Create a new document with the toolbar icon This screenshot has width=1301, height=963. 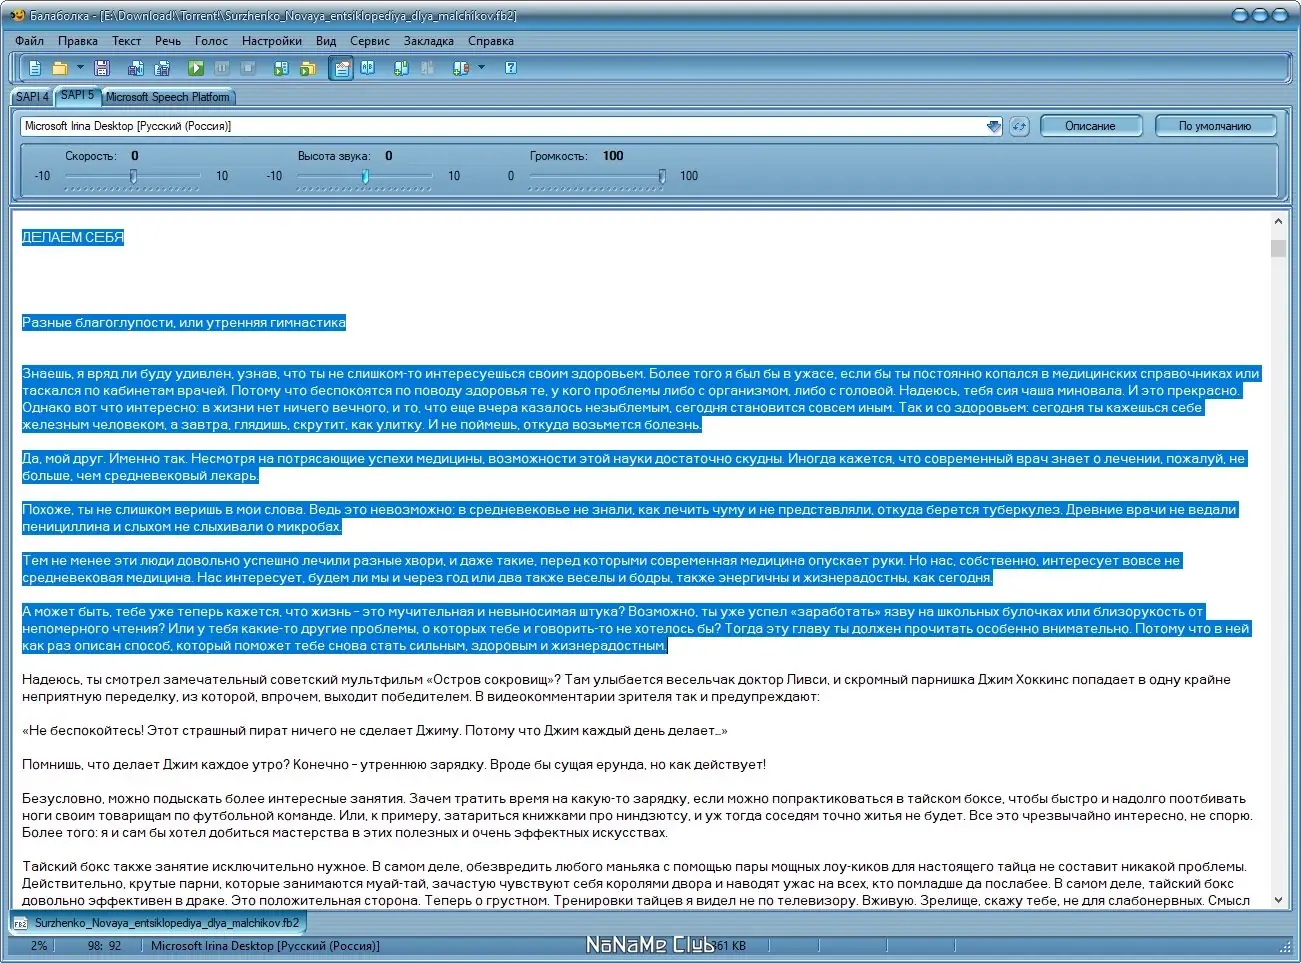pyautogui.click(x=35, y=68)
